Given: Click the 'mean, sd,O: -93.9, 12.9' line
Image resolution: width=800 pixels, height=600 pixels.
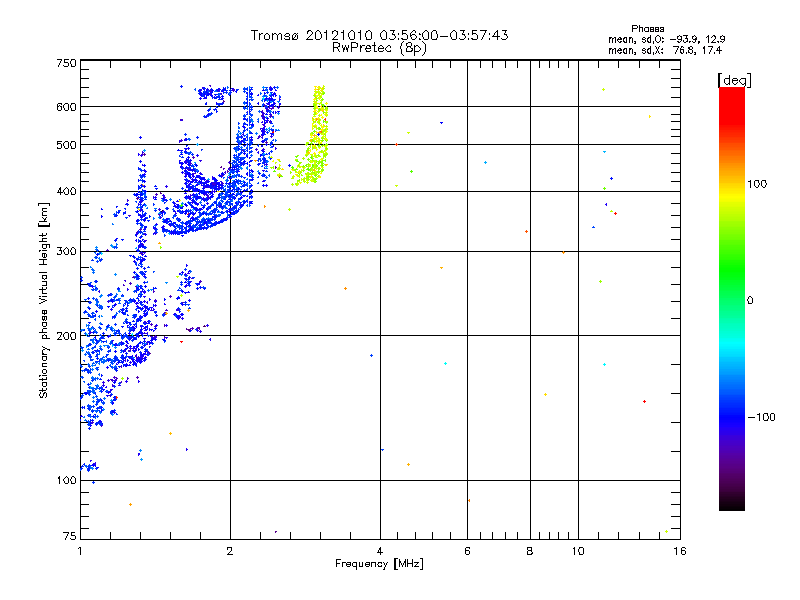Looking at the screenshot, I should 666,39.
